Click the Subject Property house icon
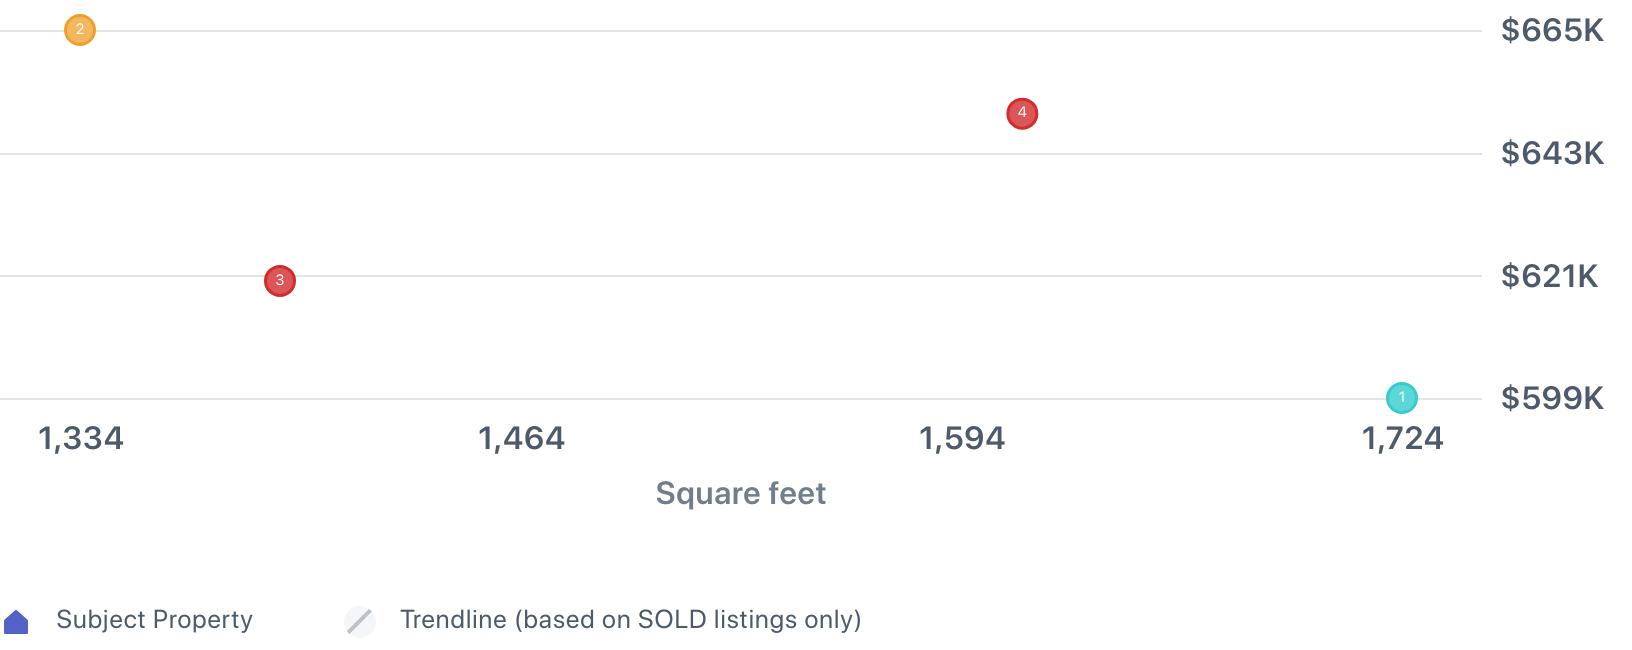The width and height of the screenshot is (1632, 650). point(17,622)
